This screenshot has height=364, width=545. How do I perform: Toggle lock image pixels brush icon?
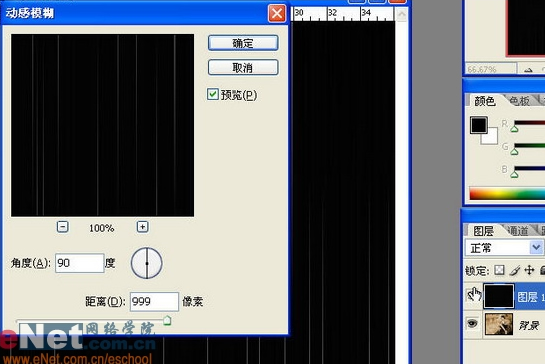515,270
